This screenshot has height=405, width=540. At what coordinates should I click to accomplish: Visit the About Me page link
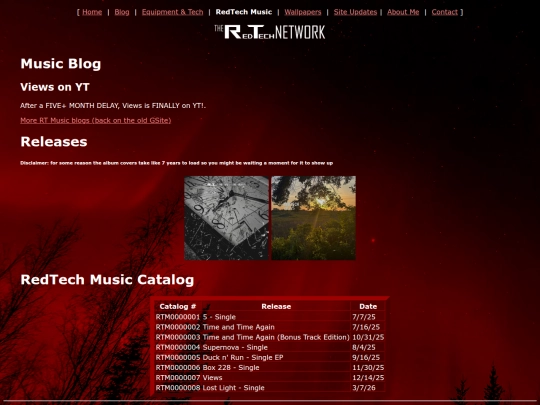click(403, 12)
